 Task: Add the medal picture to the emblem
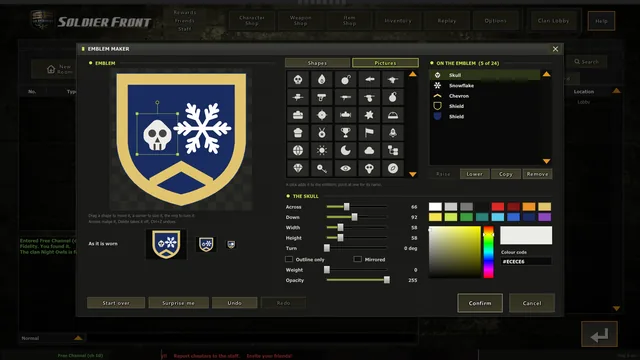point(322,133)
